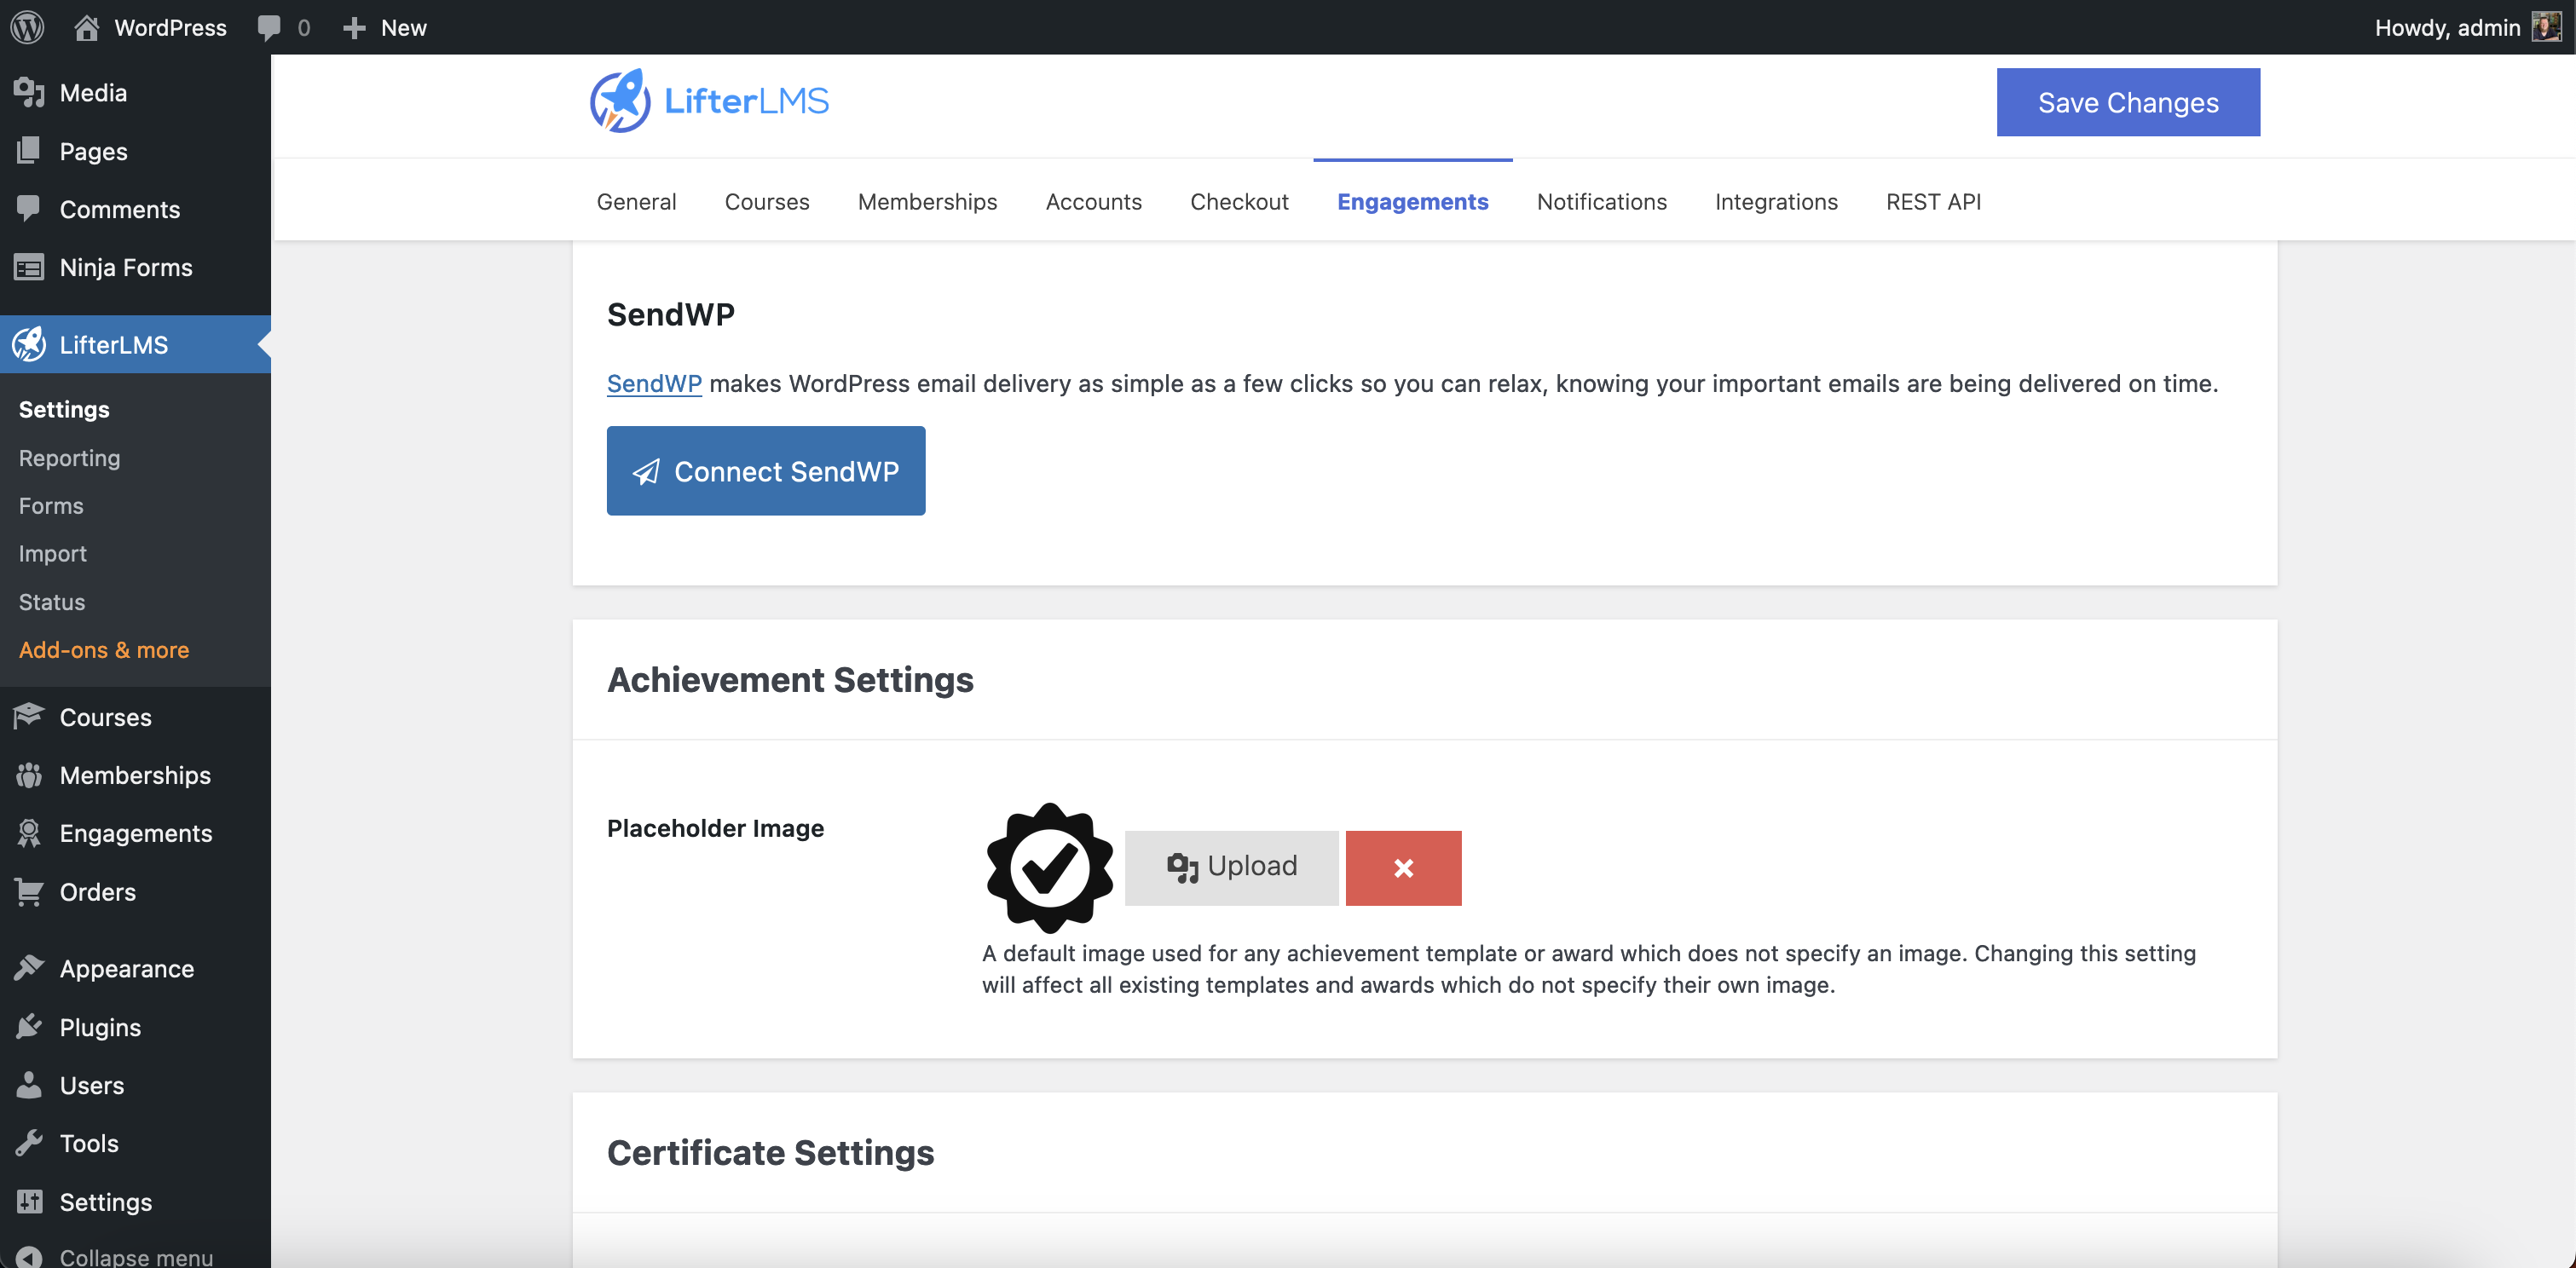Click the achievement badge placeholder thumbnail
Image resolution: width=2576 pixels, height=1268 pixels.
coord(1049,867)
